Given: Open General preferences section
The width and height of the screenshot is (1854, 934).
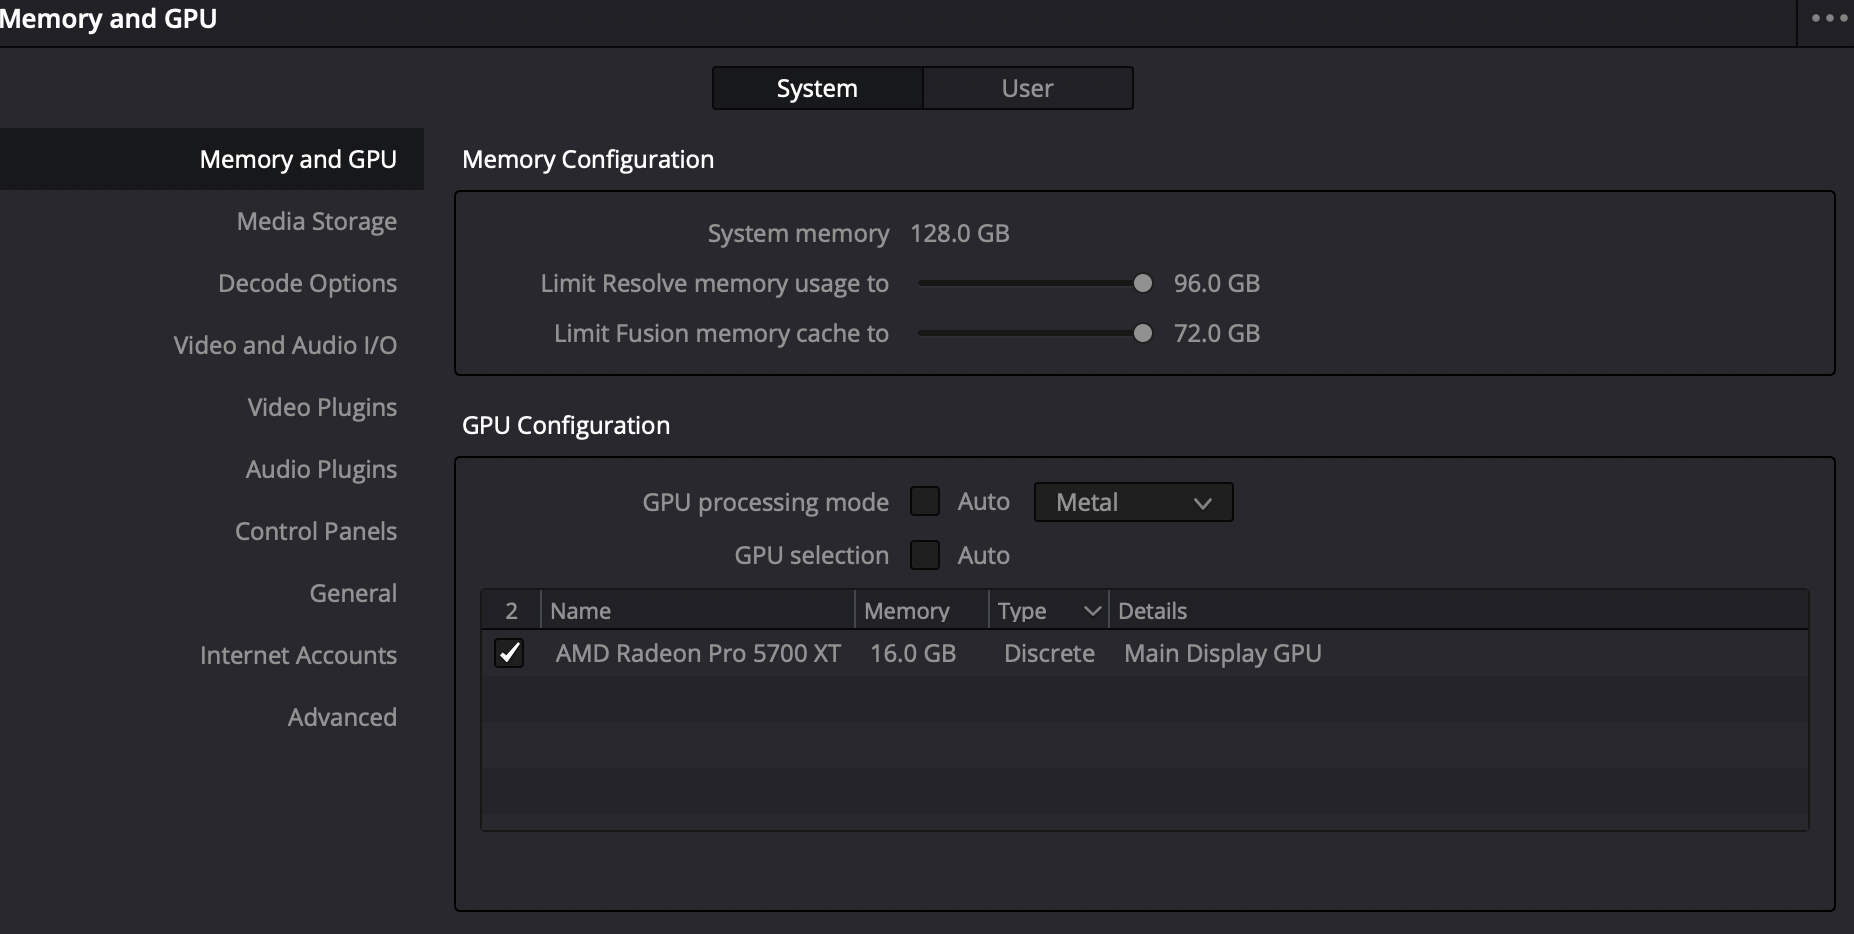Looking at the screenshot, I should [x=353, y=593].
